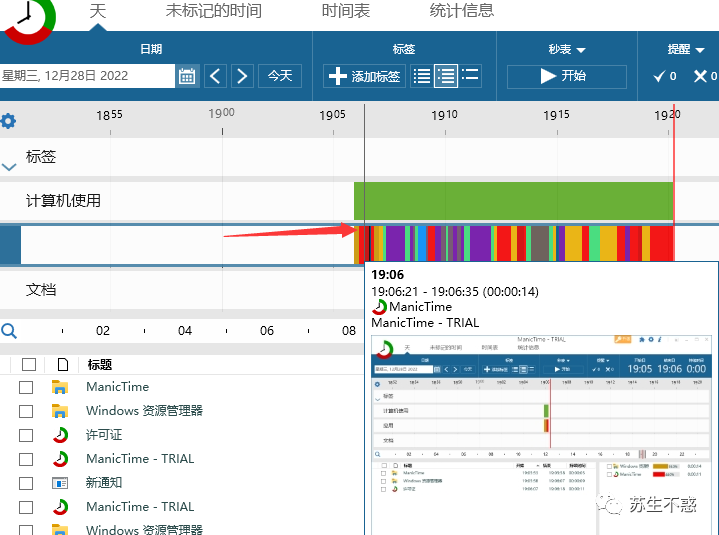Click the 标题 column header
This screenshot has width=719, height=535.
100,364
